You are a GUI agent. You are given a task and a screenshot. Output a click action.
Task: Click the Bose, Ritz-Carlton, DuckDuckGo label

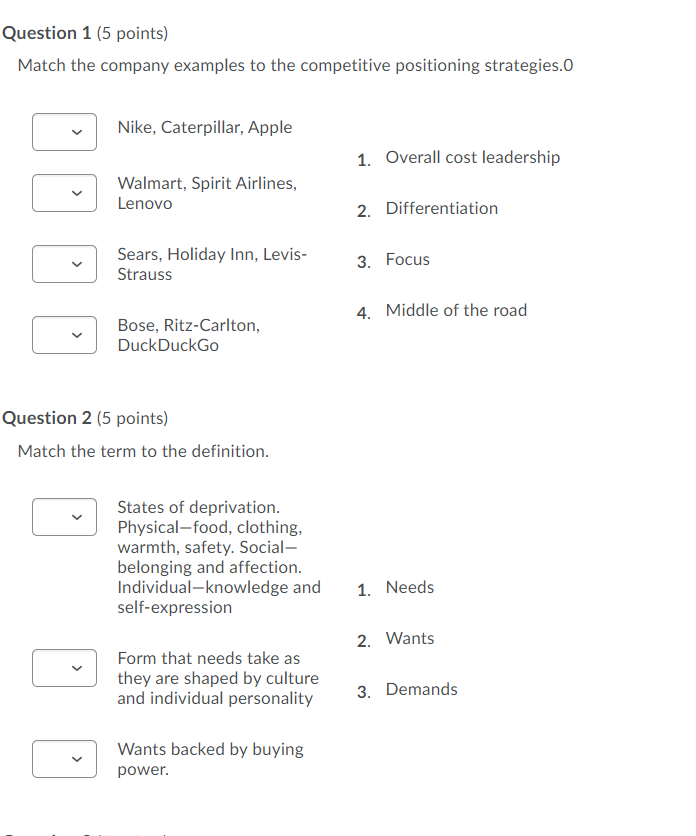187,335
